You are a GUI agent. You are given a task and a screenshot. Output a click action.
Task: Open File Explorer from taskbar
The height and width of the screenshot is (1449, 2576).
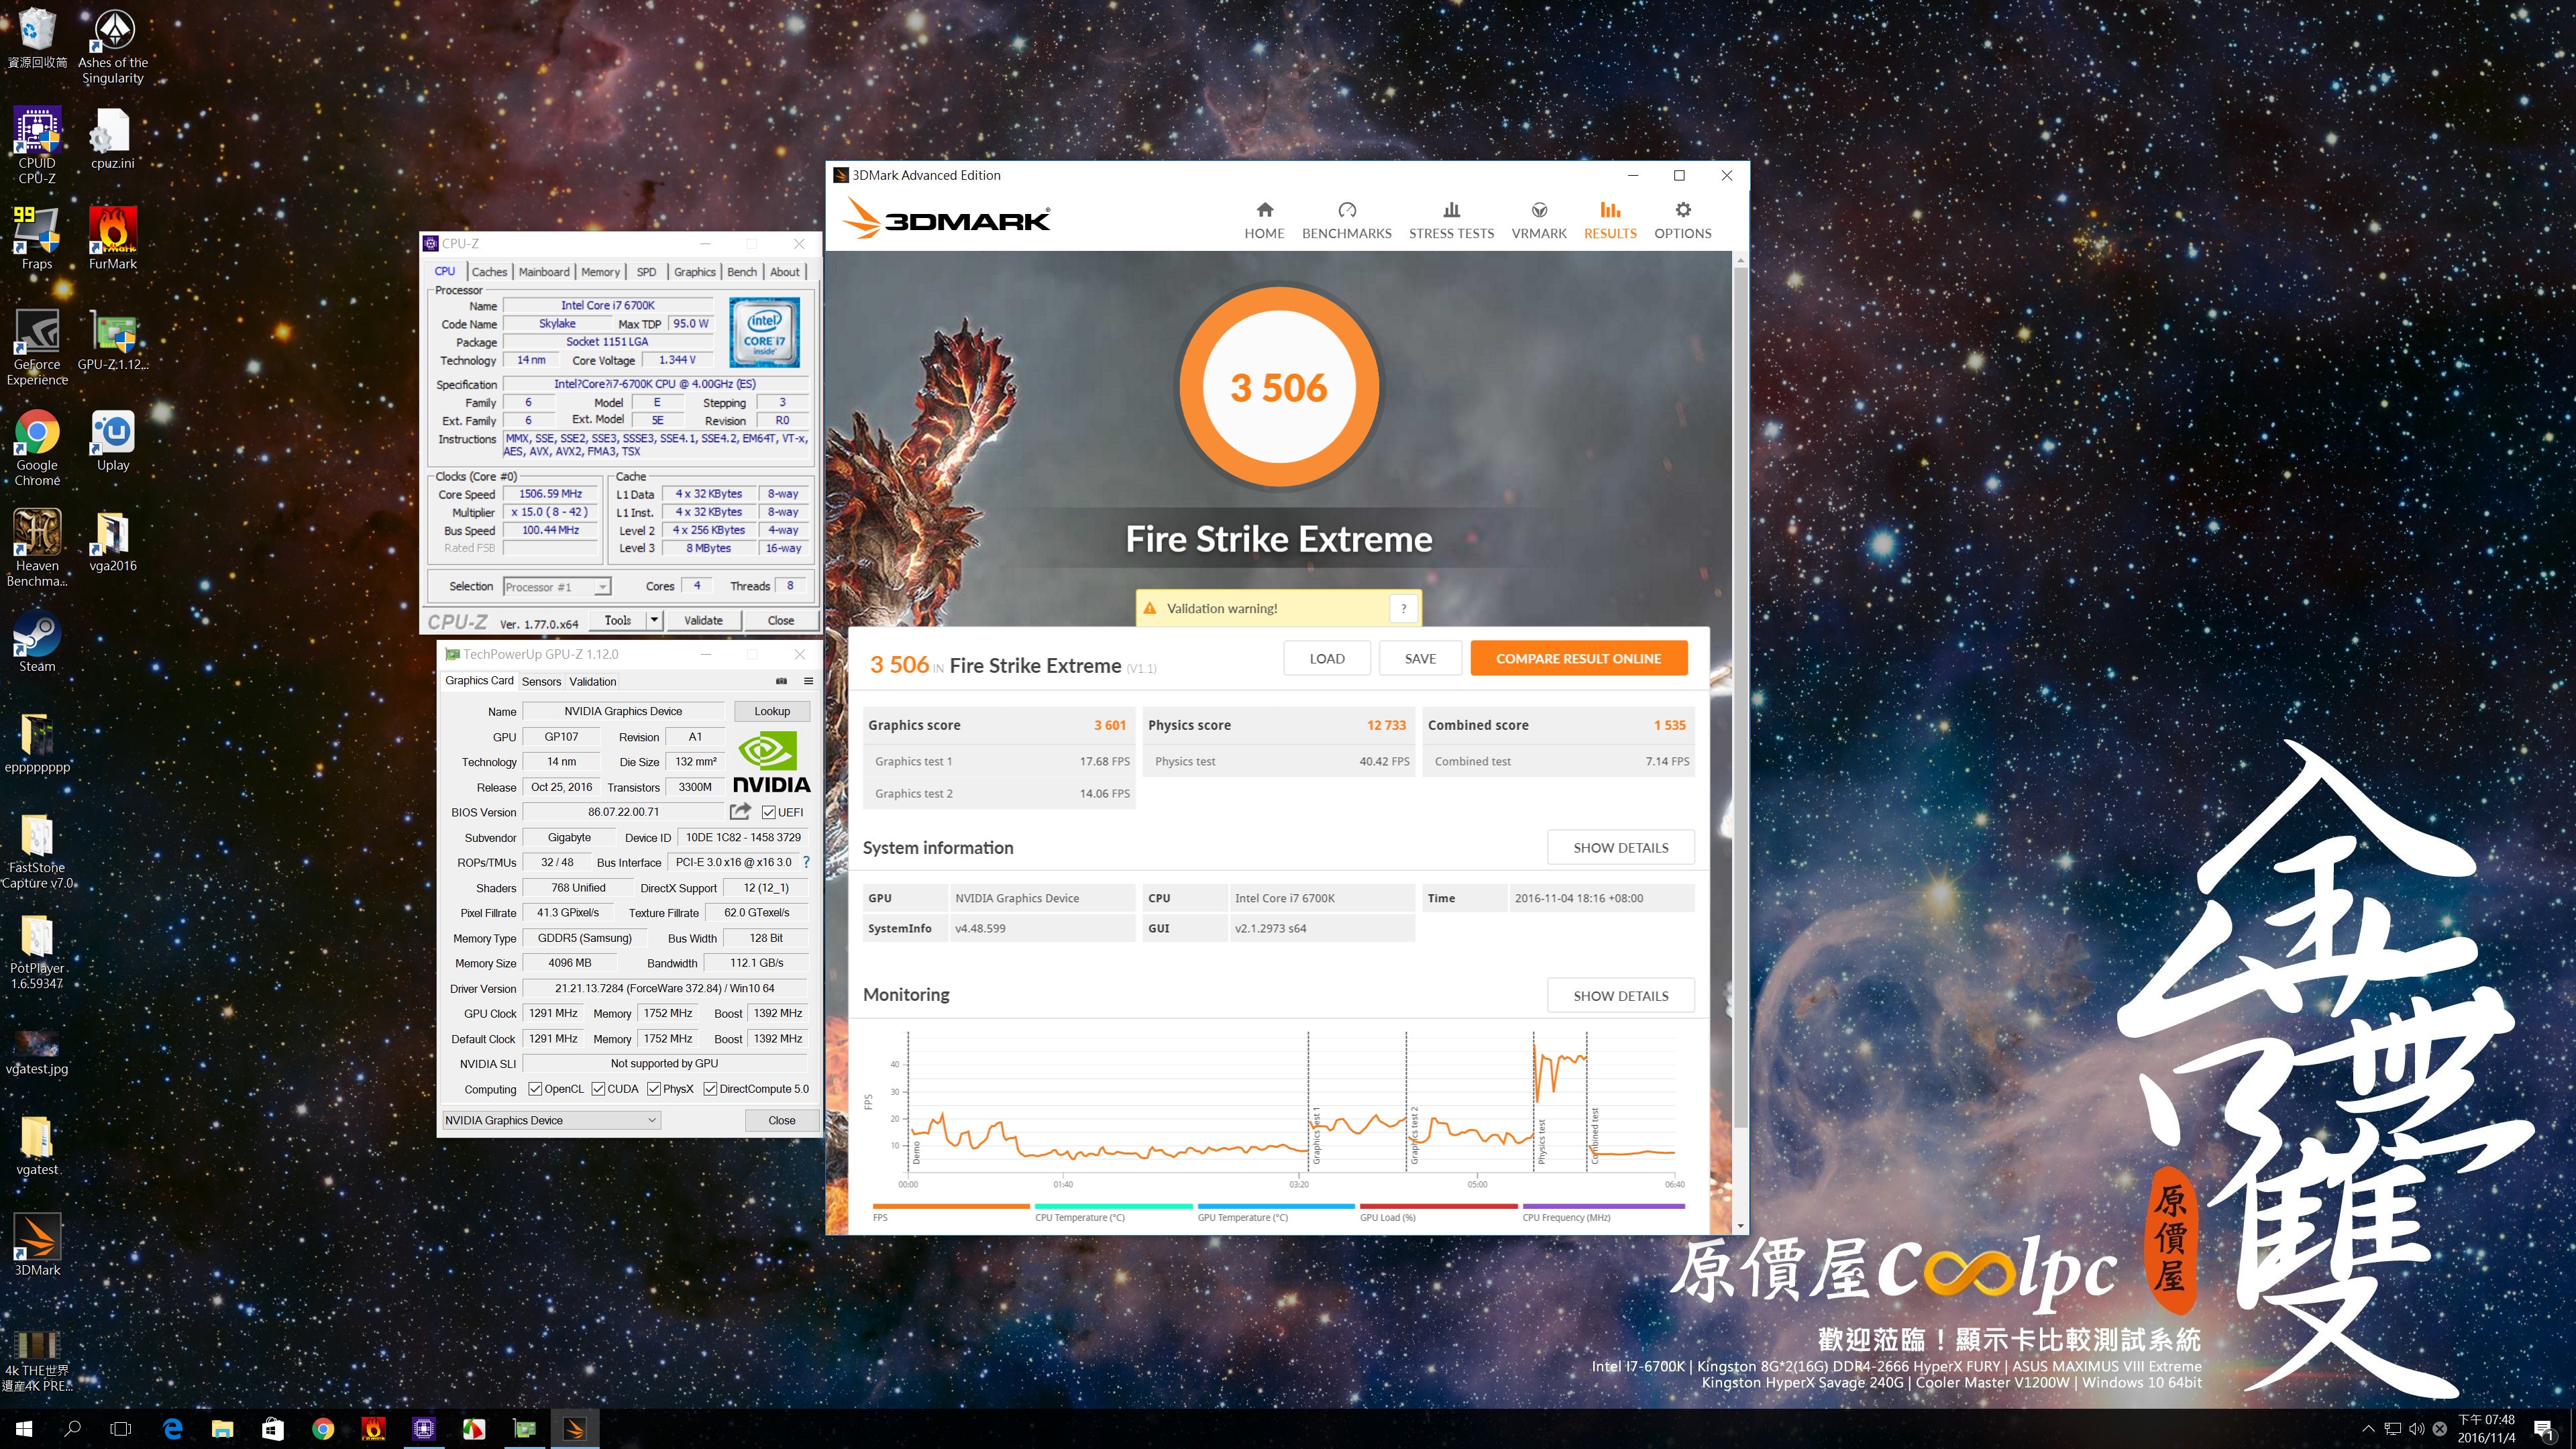point(222,1428)
